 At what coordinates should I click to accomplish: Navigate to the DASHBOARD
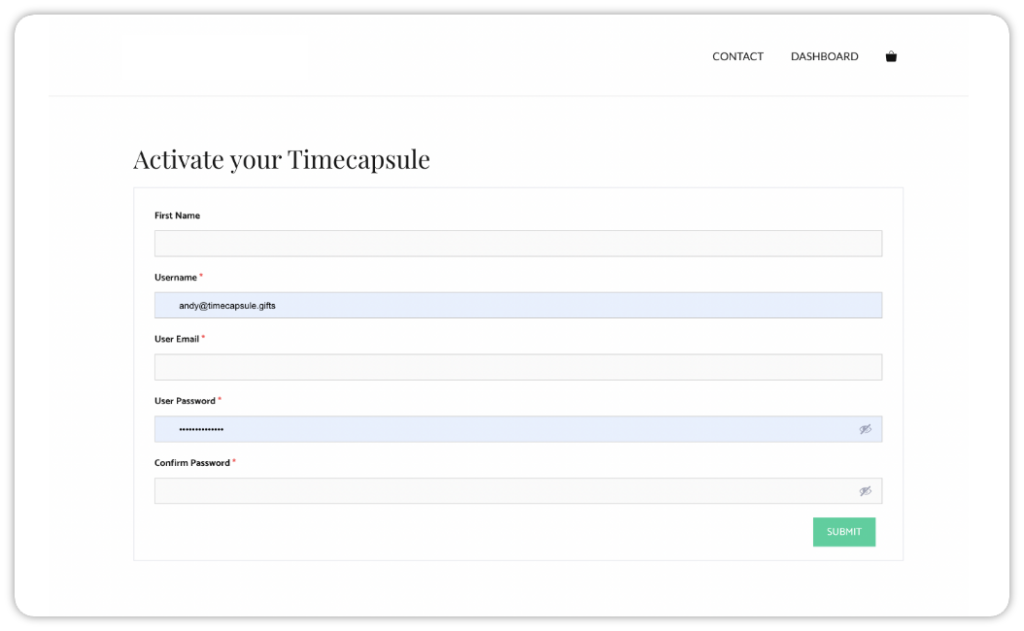pyautogui.click(x=824, y=56)
